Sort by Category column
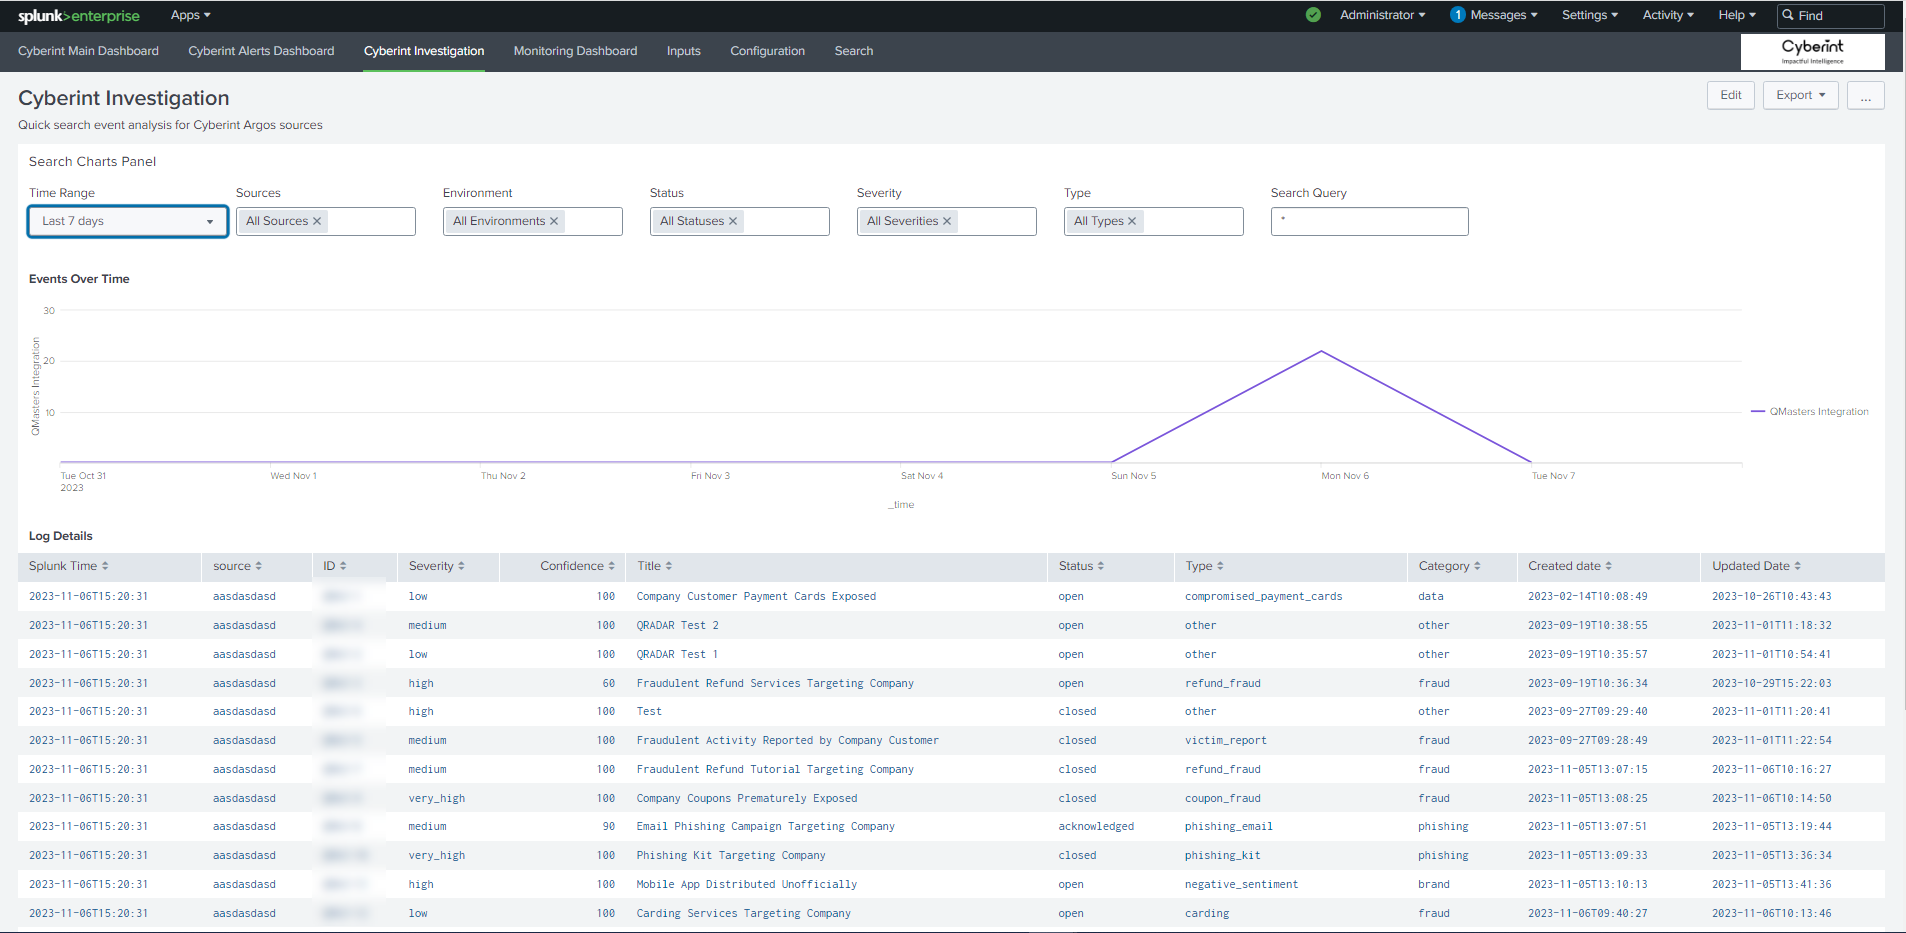 point(1449,566)
